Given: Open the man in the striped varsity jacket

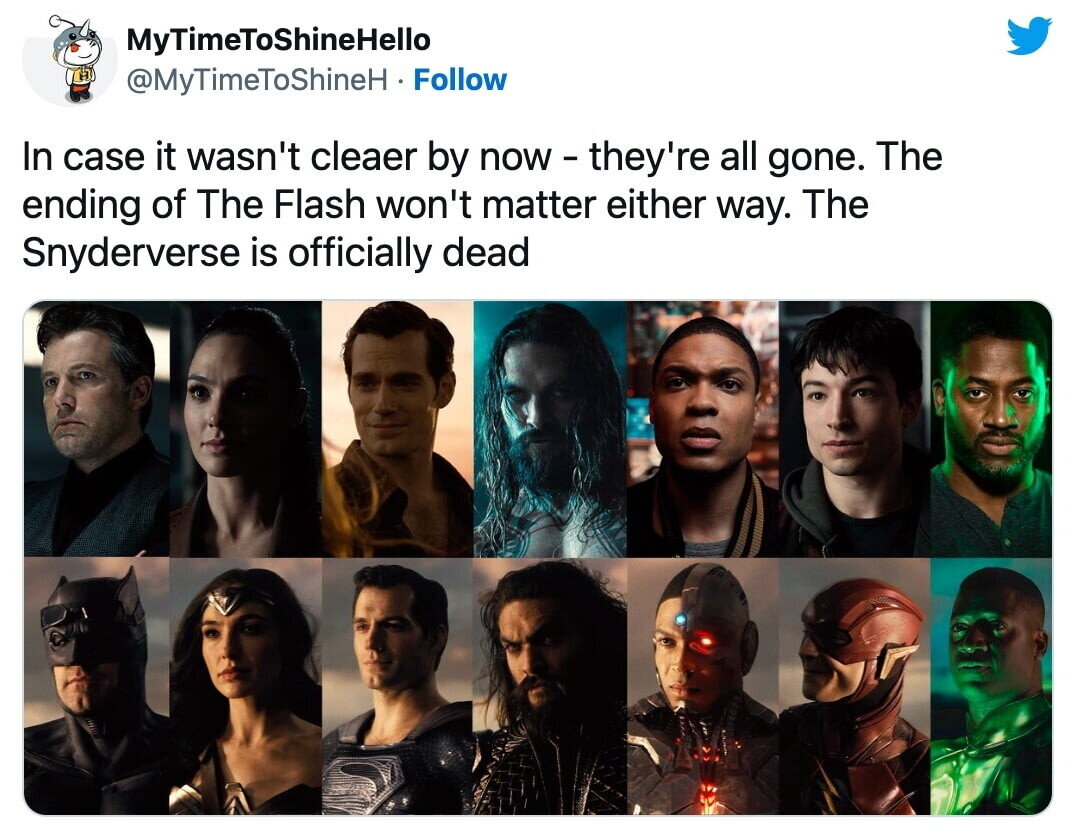Looking at the screenshot, I should pyautogui.click(x=703, y=429).
